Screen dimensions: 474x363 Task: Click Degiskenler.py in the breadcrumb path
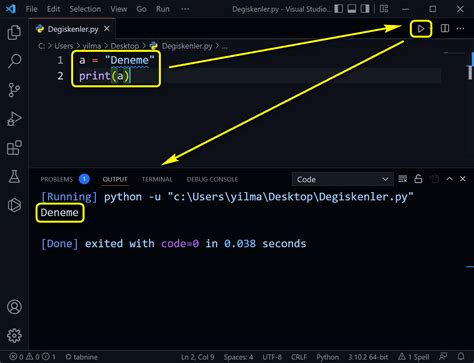pyautogui.click(x=187, y=46)
